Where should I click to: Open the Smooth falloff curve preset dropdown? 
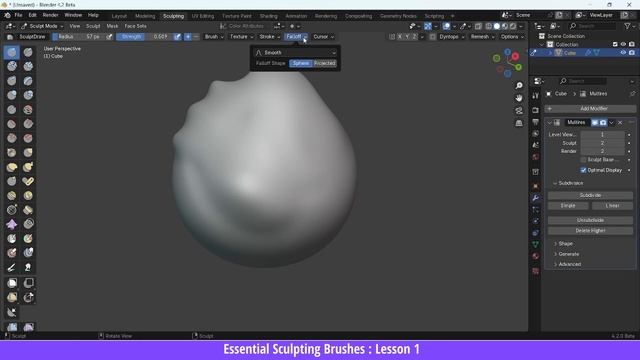[x=296, y=53]
